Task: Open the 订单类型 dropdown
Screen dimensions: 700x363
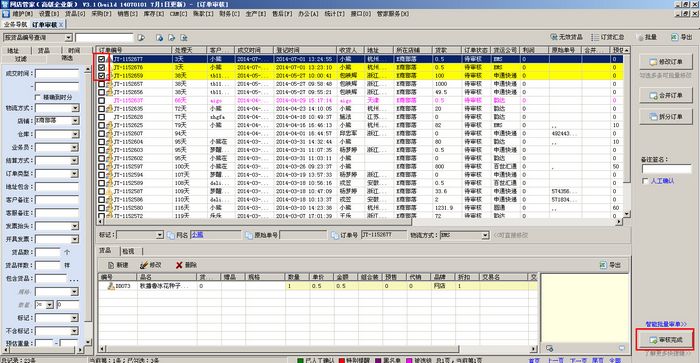Action: (x=75, y=173)
